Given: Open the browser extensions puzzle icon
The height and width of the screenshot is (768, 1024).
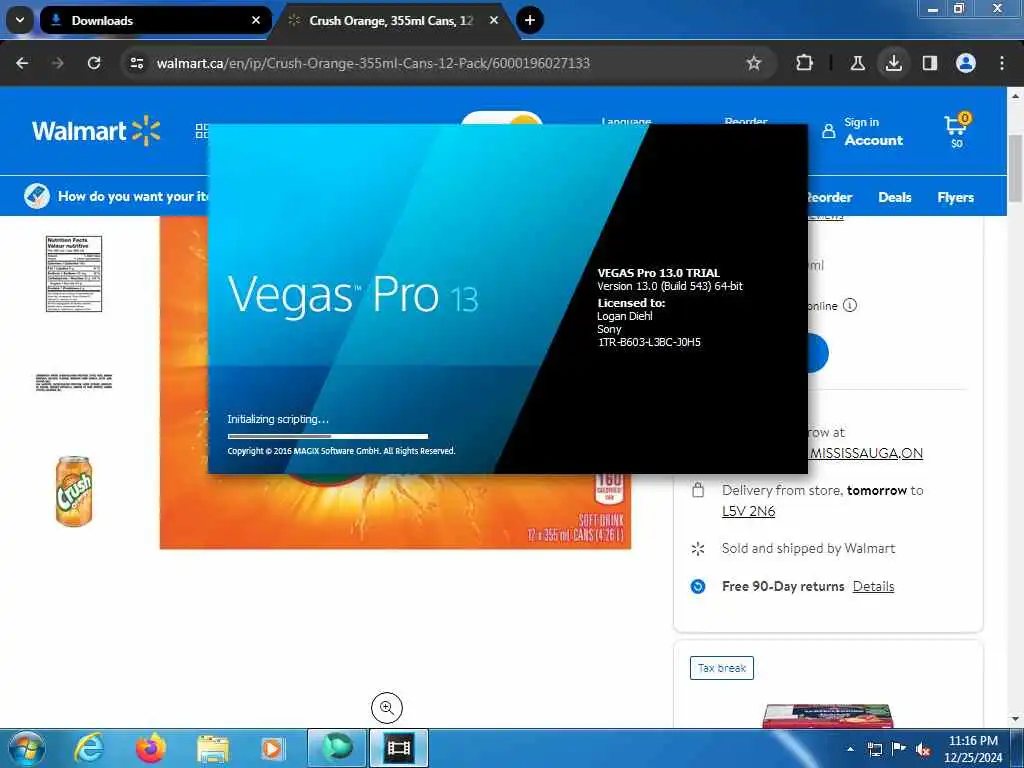Looking at the screenshot, I should [x=805, y=63].
